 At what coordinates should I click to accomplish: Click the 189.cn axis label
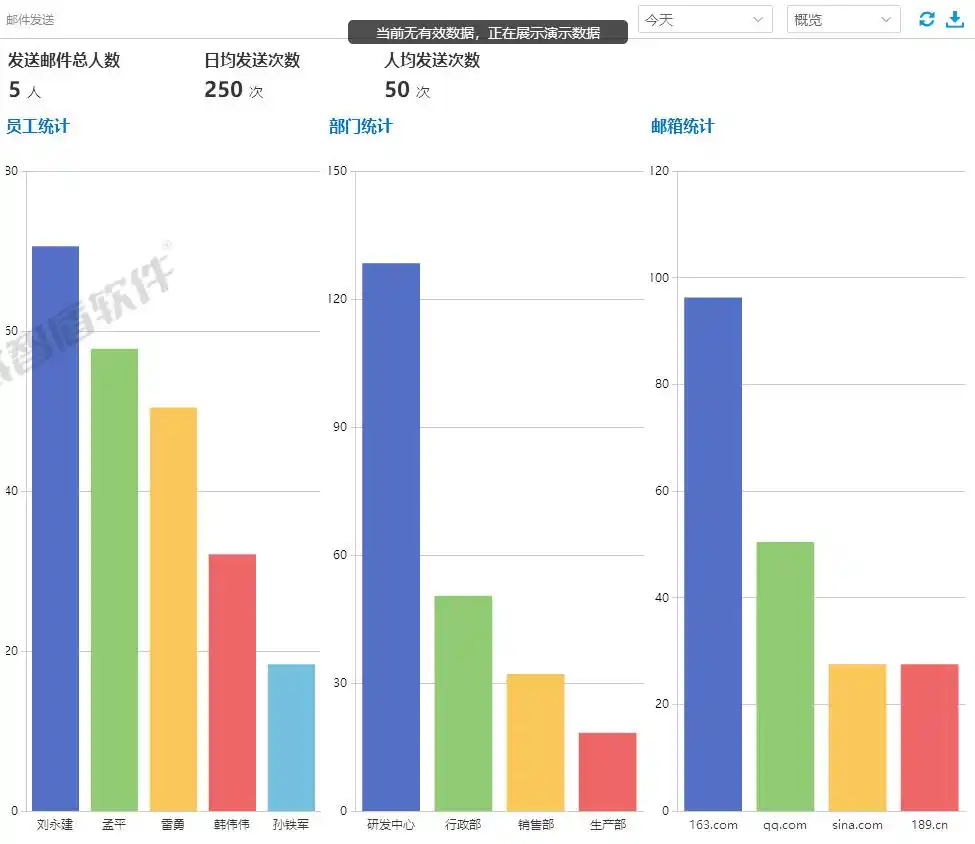(x=930, y=825)
